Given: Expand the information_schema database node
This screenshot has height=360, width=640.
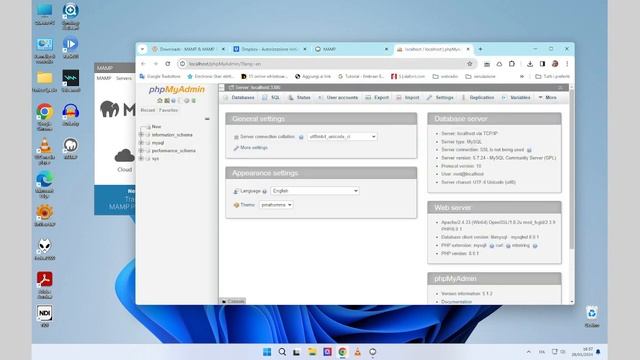Looking at the screenshot, I should tap(141, 135).
